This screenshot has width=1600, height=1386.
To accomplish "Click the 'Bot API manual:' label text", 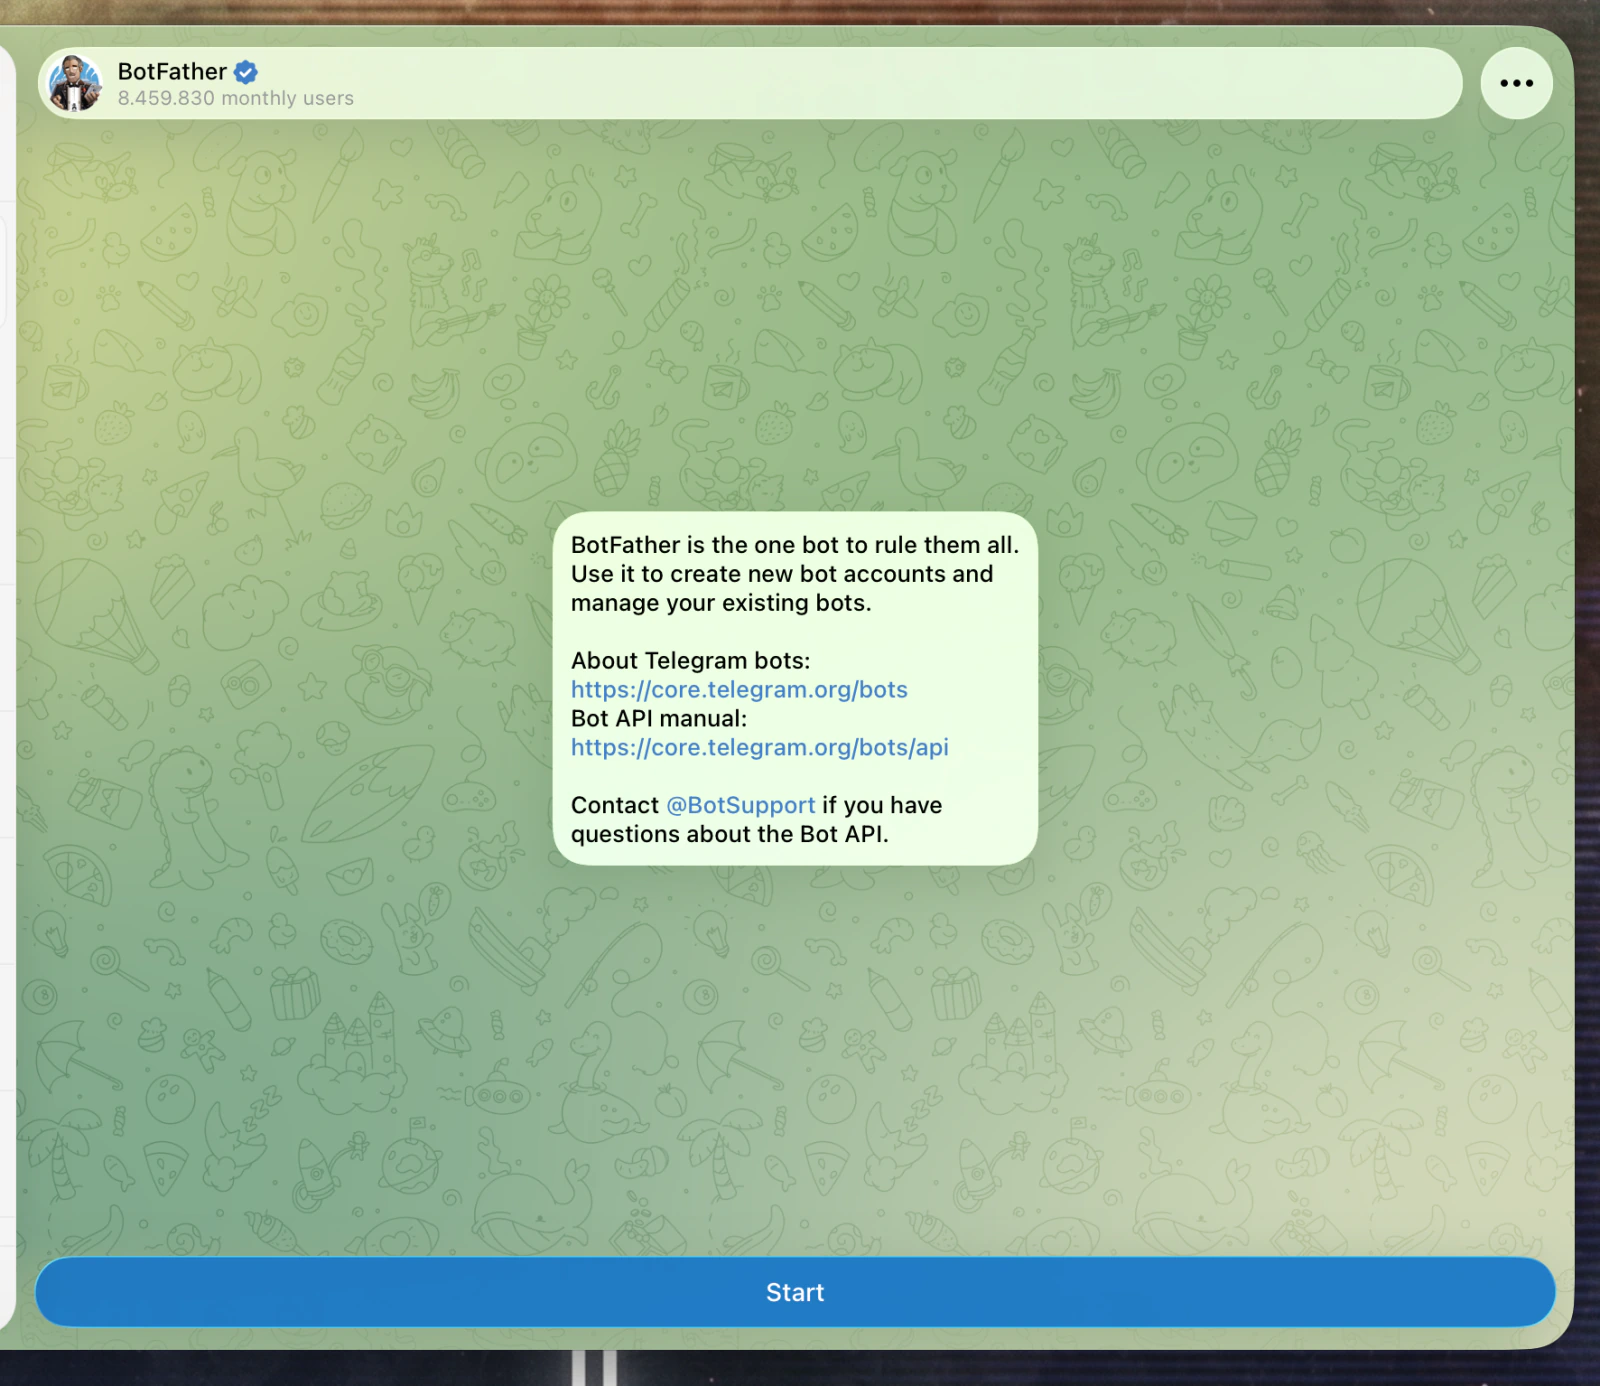I will pos(659,719).
